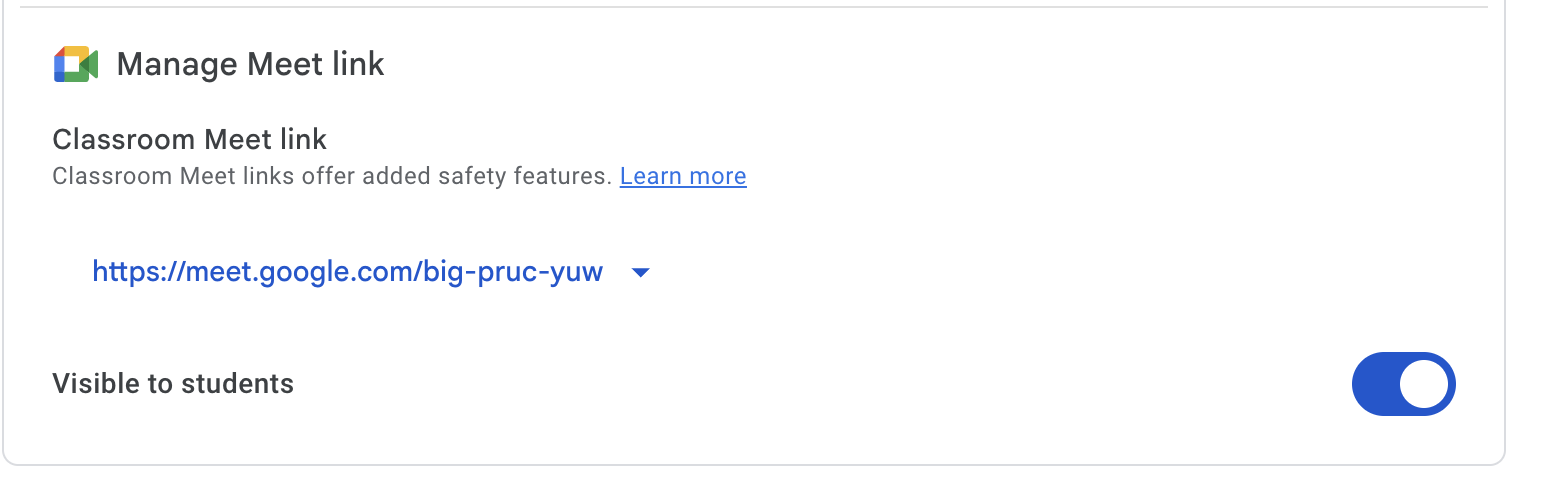This screenshot has height=504, width=1542.
Task: Click the blue caret next to Meet URL
Action: [641, 272]
